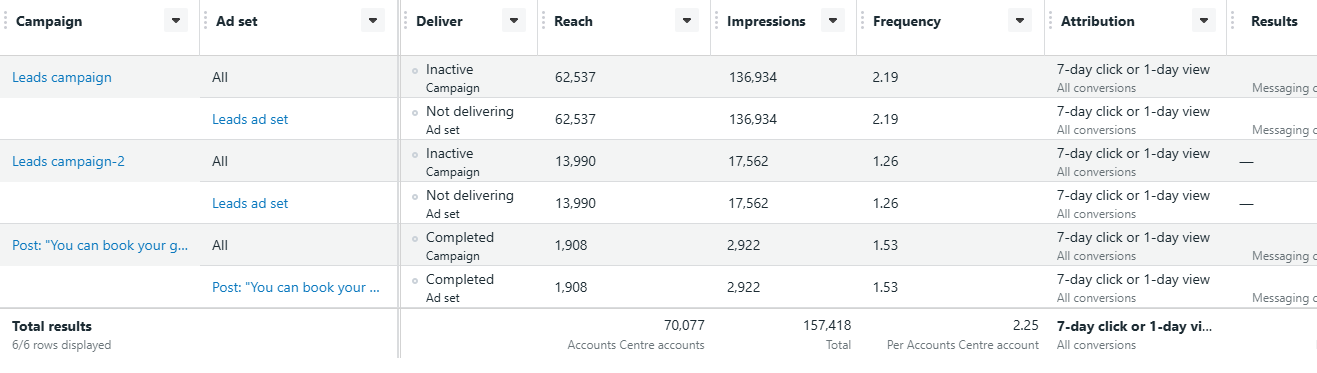The width and height of the screenshot is (1317, 373).
Task: Select Leads campaign-2 reach value 13,990
Action: 575,161
